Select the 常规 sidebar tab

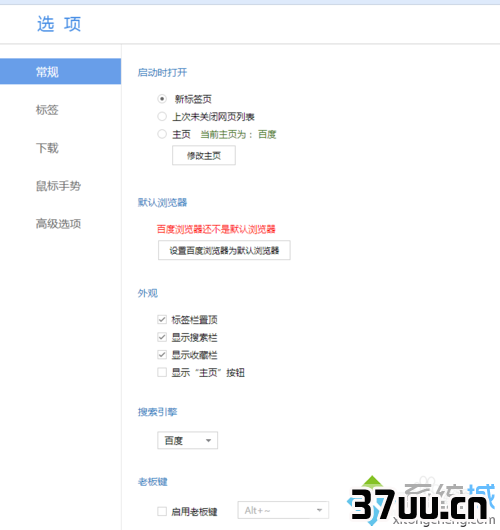point(60,71)
